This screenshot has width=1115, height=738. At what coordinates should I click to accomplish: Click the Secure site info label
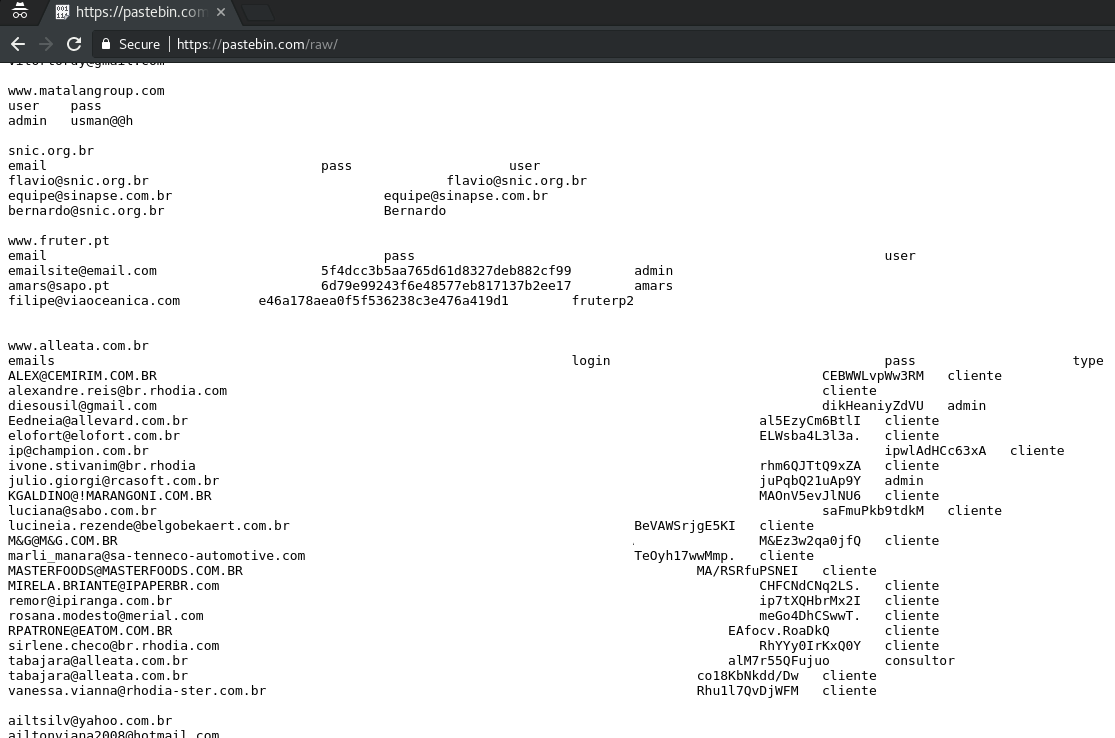[x=139, y=44]
